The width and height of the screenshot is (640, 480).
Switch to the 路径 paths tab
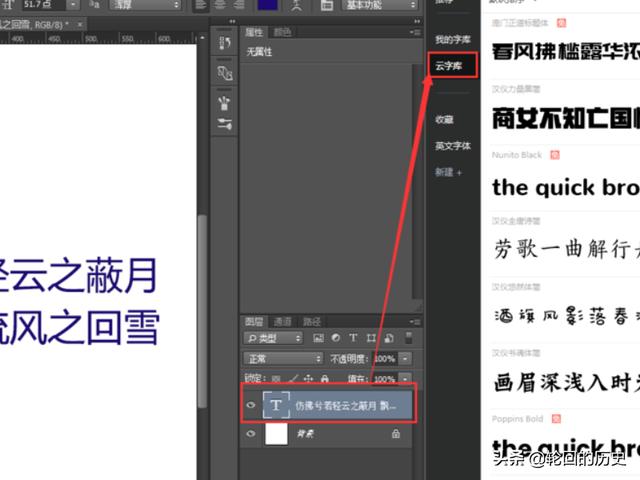[312, 321]
